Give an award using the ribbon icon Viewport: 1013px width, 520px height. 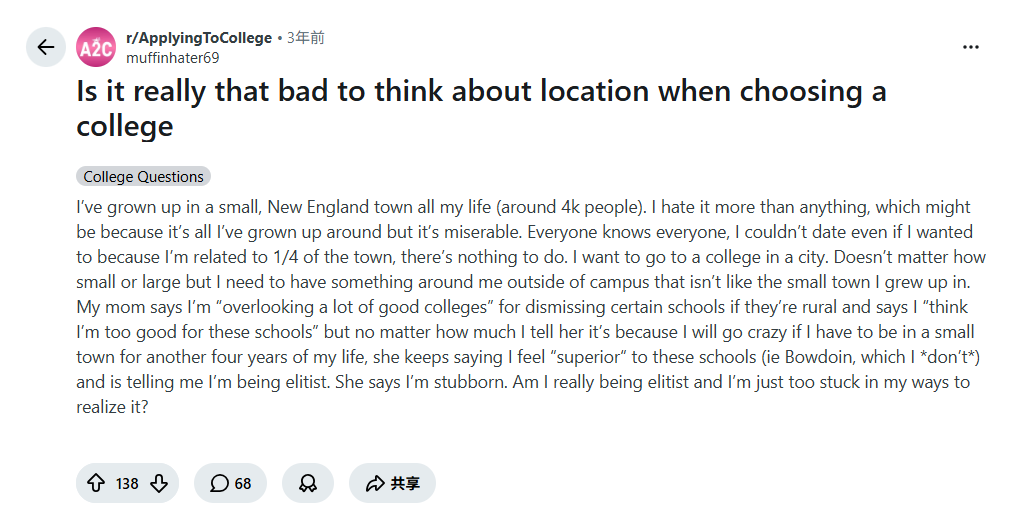(308, 483)
